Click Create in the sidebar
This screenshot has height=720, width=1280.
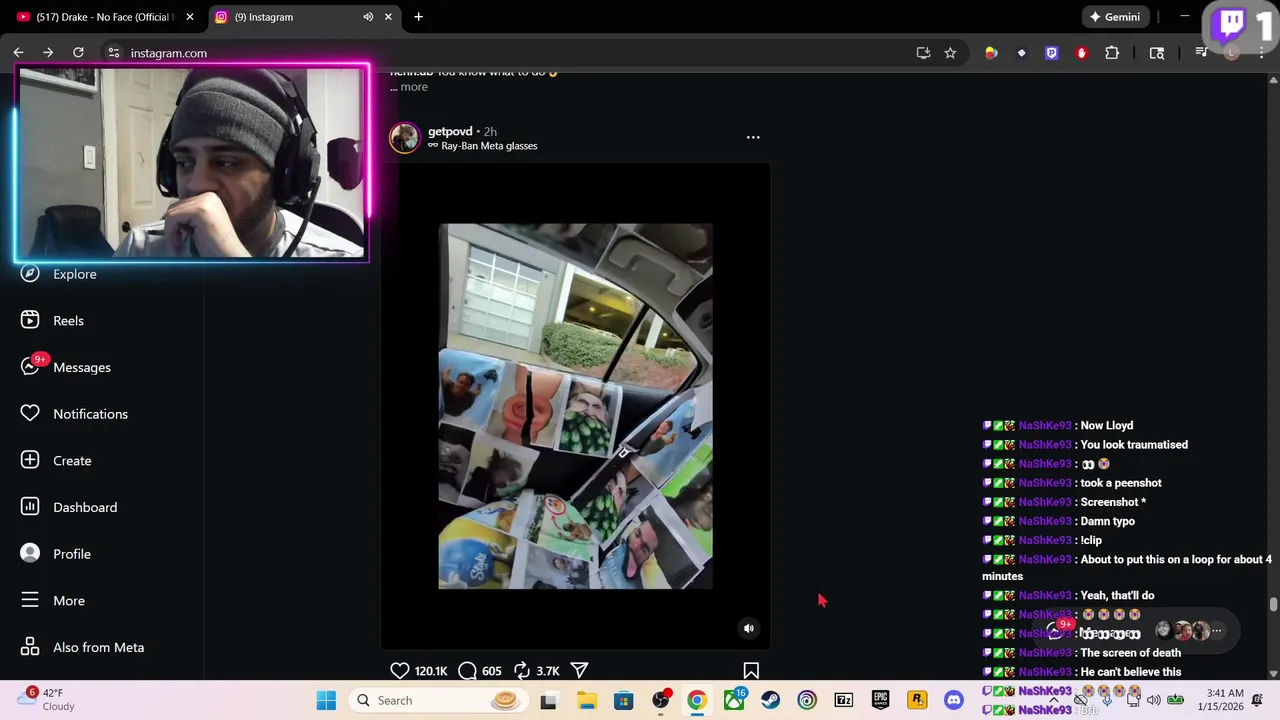click(x=57, y=460)
